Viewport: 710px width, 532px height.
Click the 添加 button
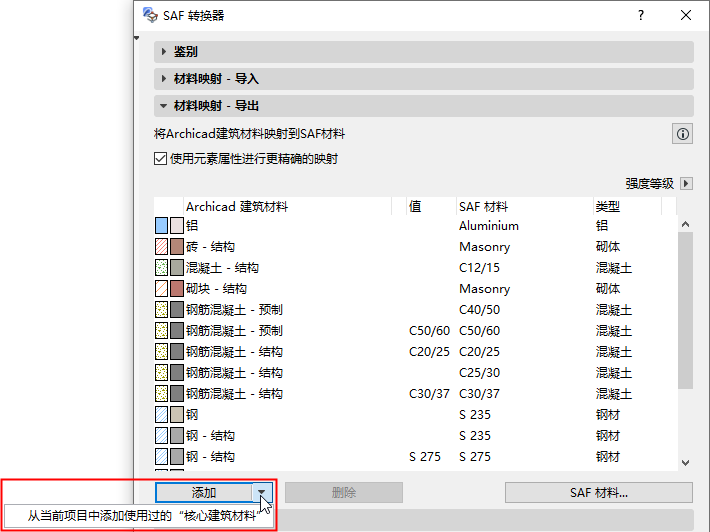[x=204, y=492]
